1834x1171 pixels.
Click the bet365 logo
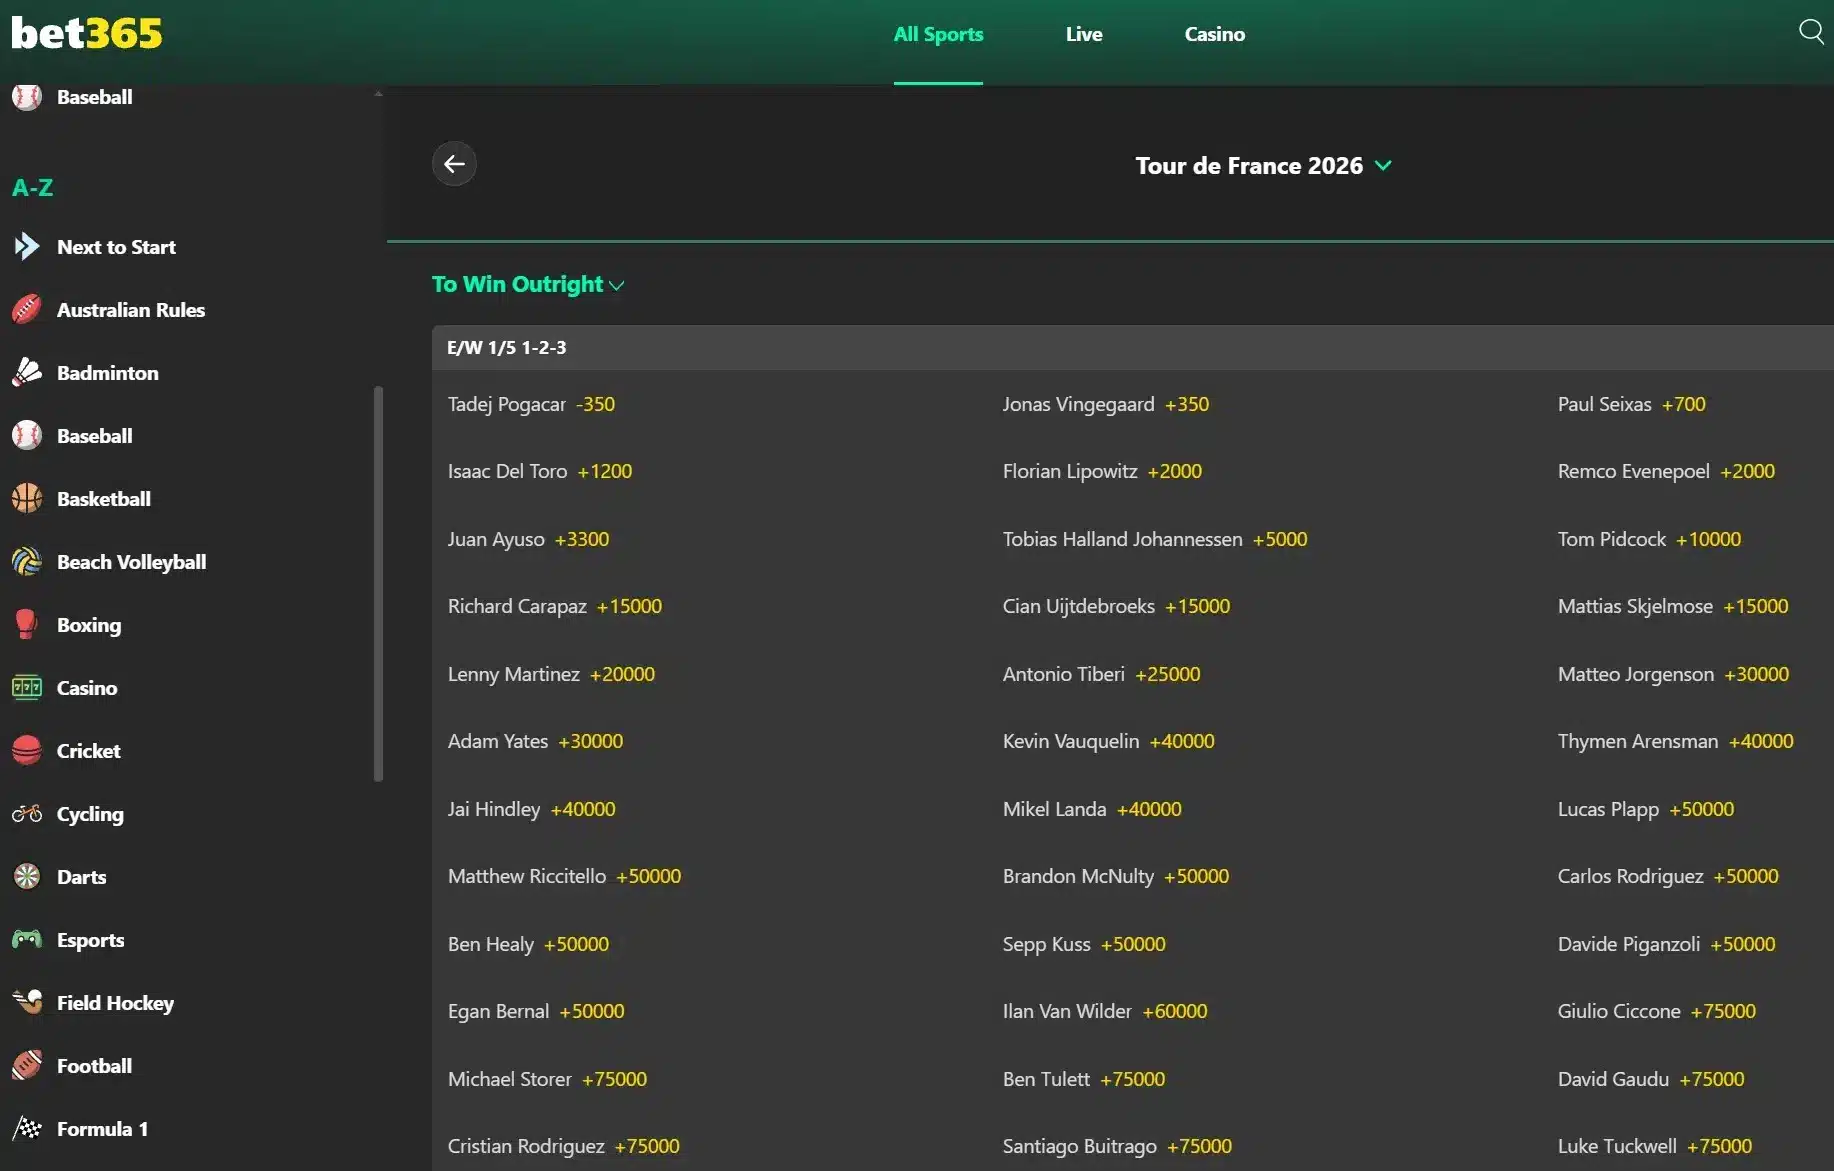pyautogui.click(x=87, y=33)
